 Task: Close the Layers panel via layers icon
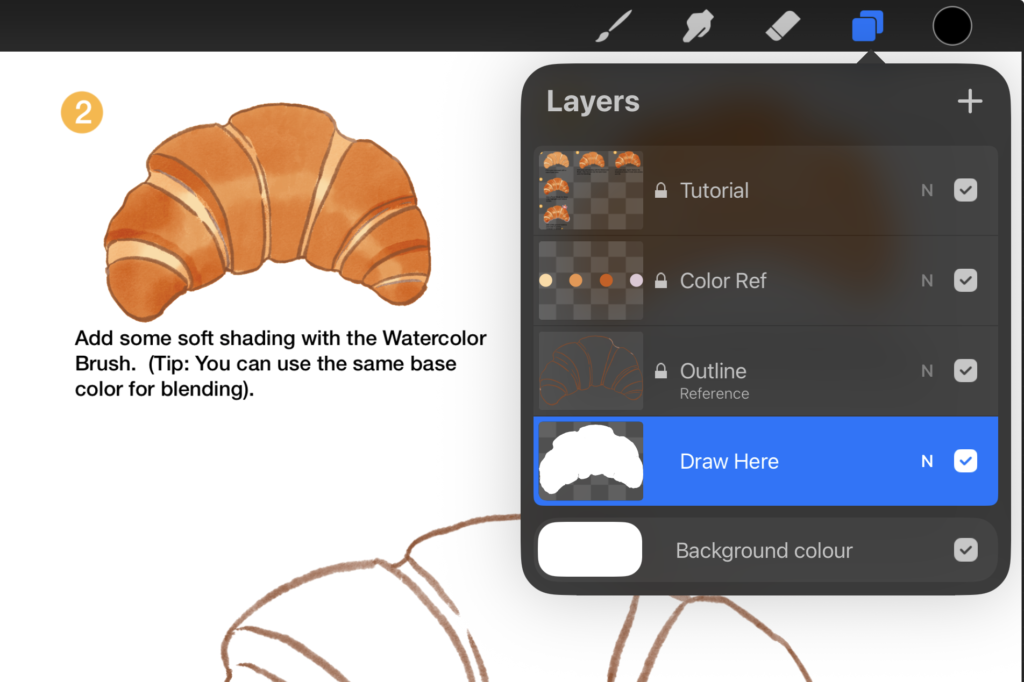867,27
